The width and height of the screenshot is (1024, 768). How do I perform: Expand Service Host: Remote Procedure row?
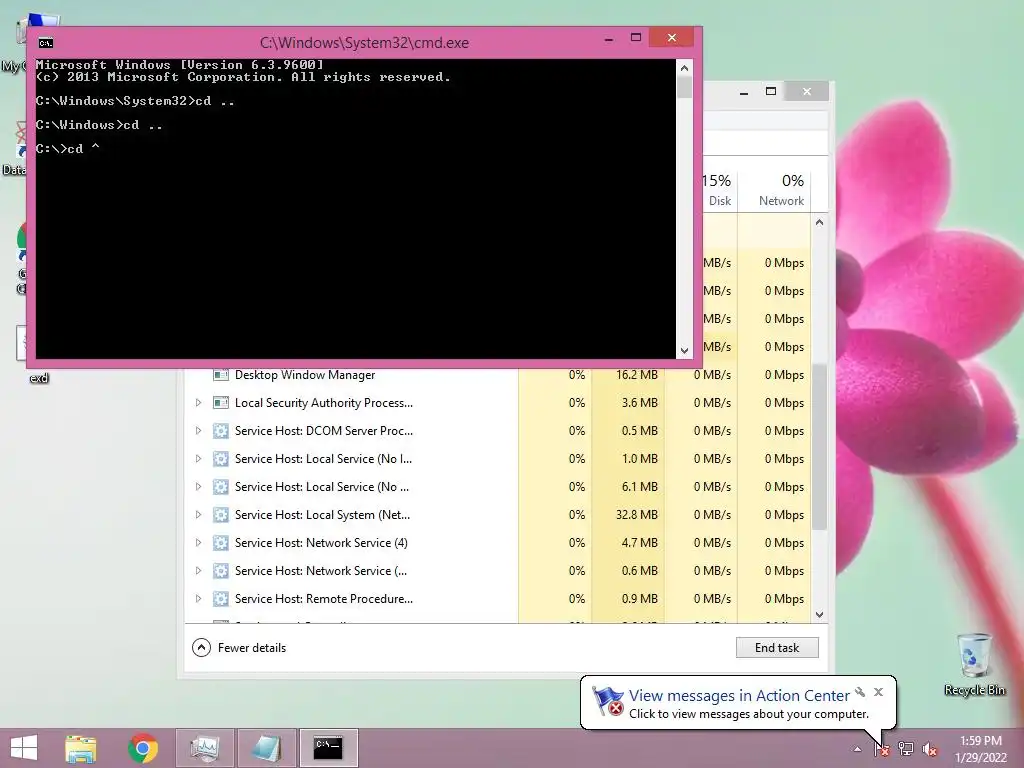tap(199, 600)
